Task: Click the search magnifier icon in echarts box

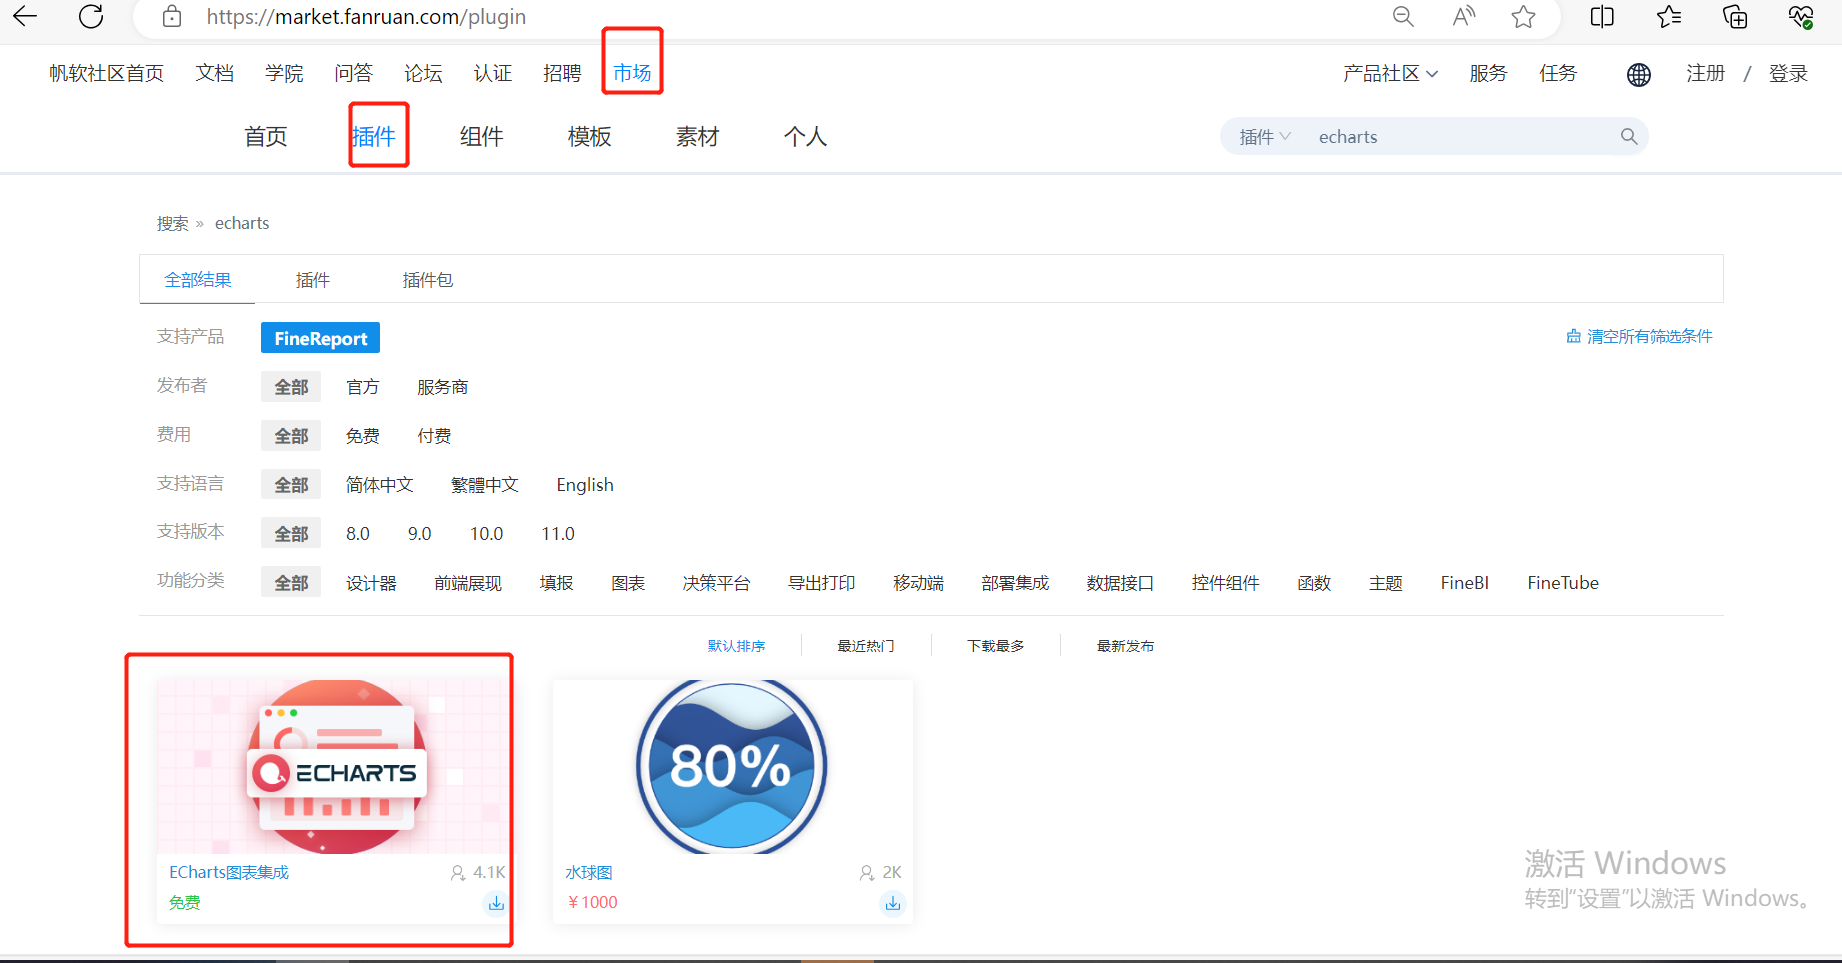Action: (1629, 137)
